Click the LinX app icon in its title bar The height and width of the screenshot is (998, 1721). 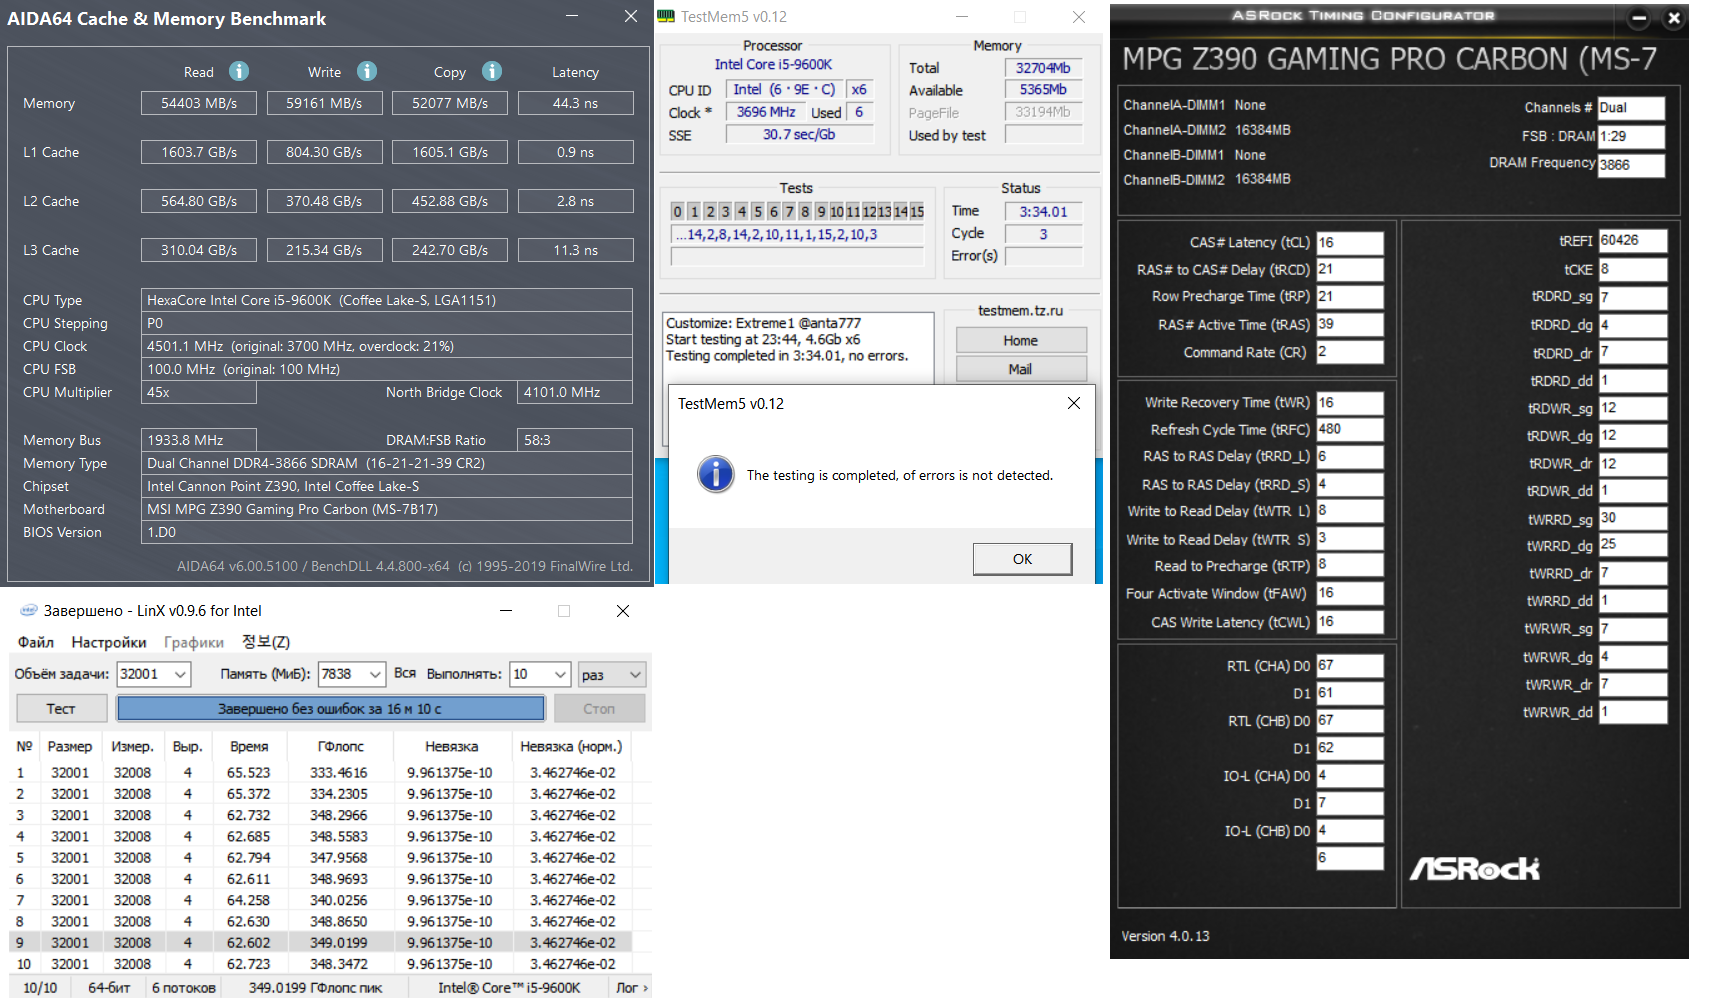[x=28, y=610]
